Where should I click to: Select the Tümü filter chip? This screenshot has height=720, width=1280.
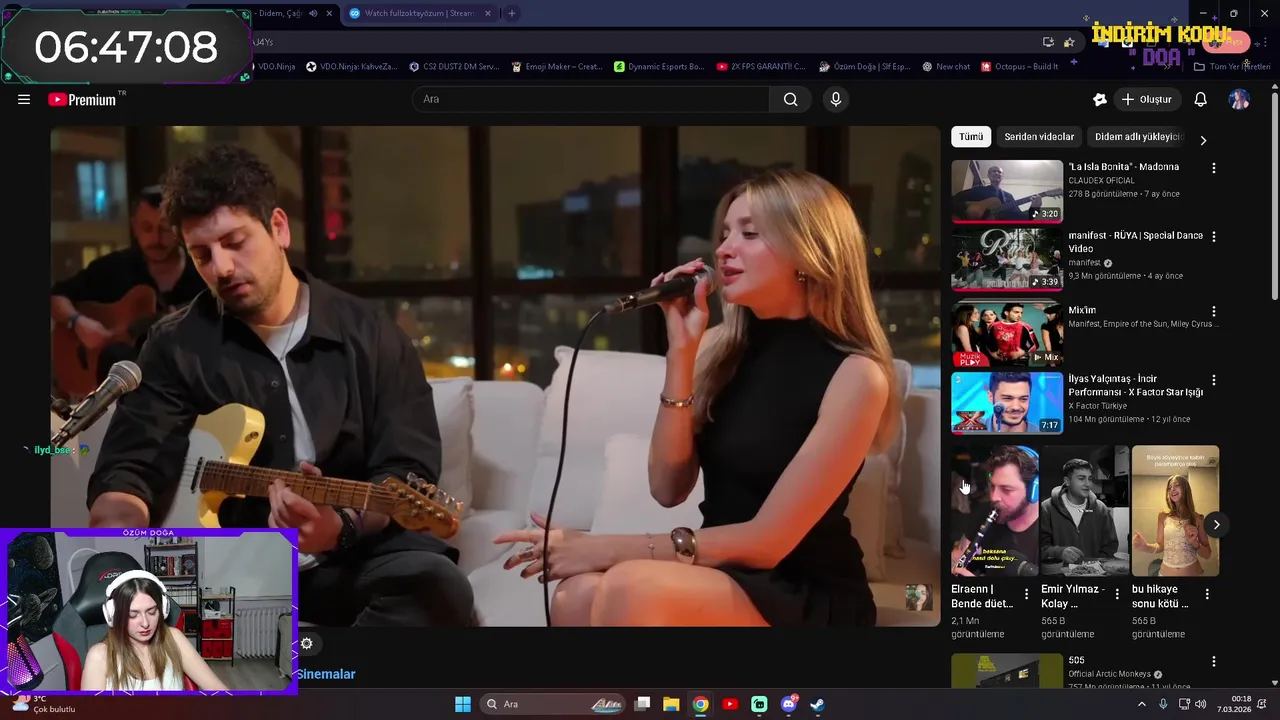pos(971,137)
